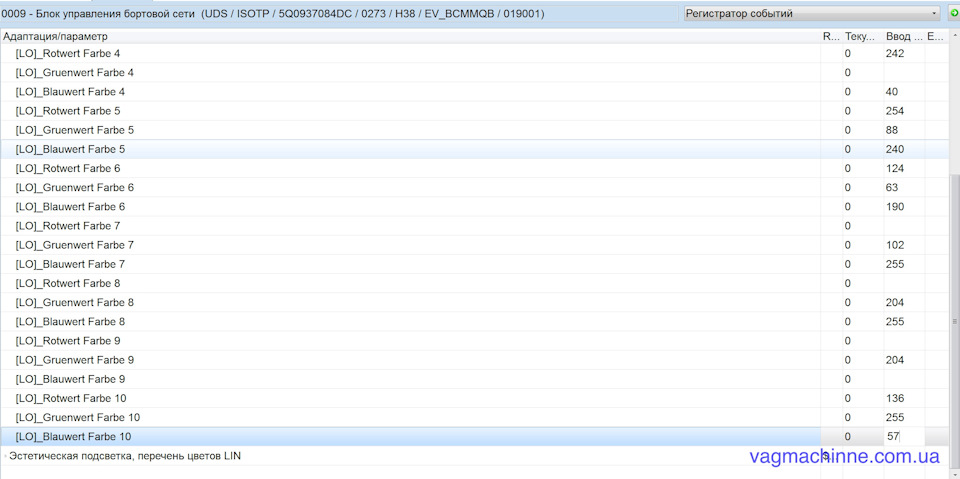The image size is (960, 479).
Task: Click the green arrow go icon
Action: [x=954, y=13]
